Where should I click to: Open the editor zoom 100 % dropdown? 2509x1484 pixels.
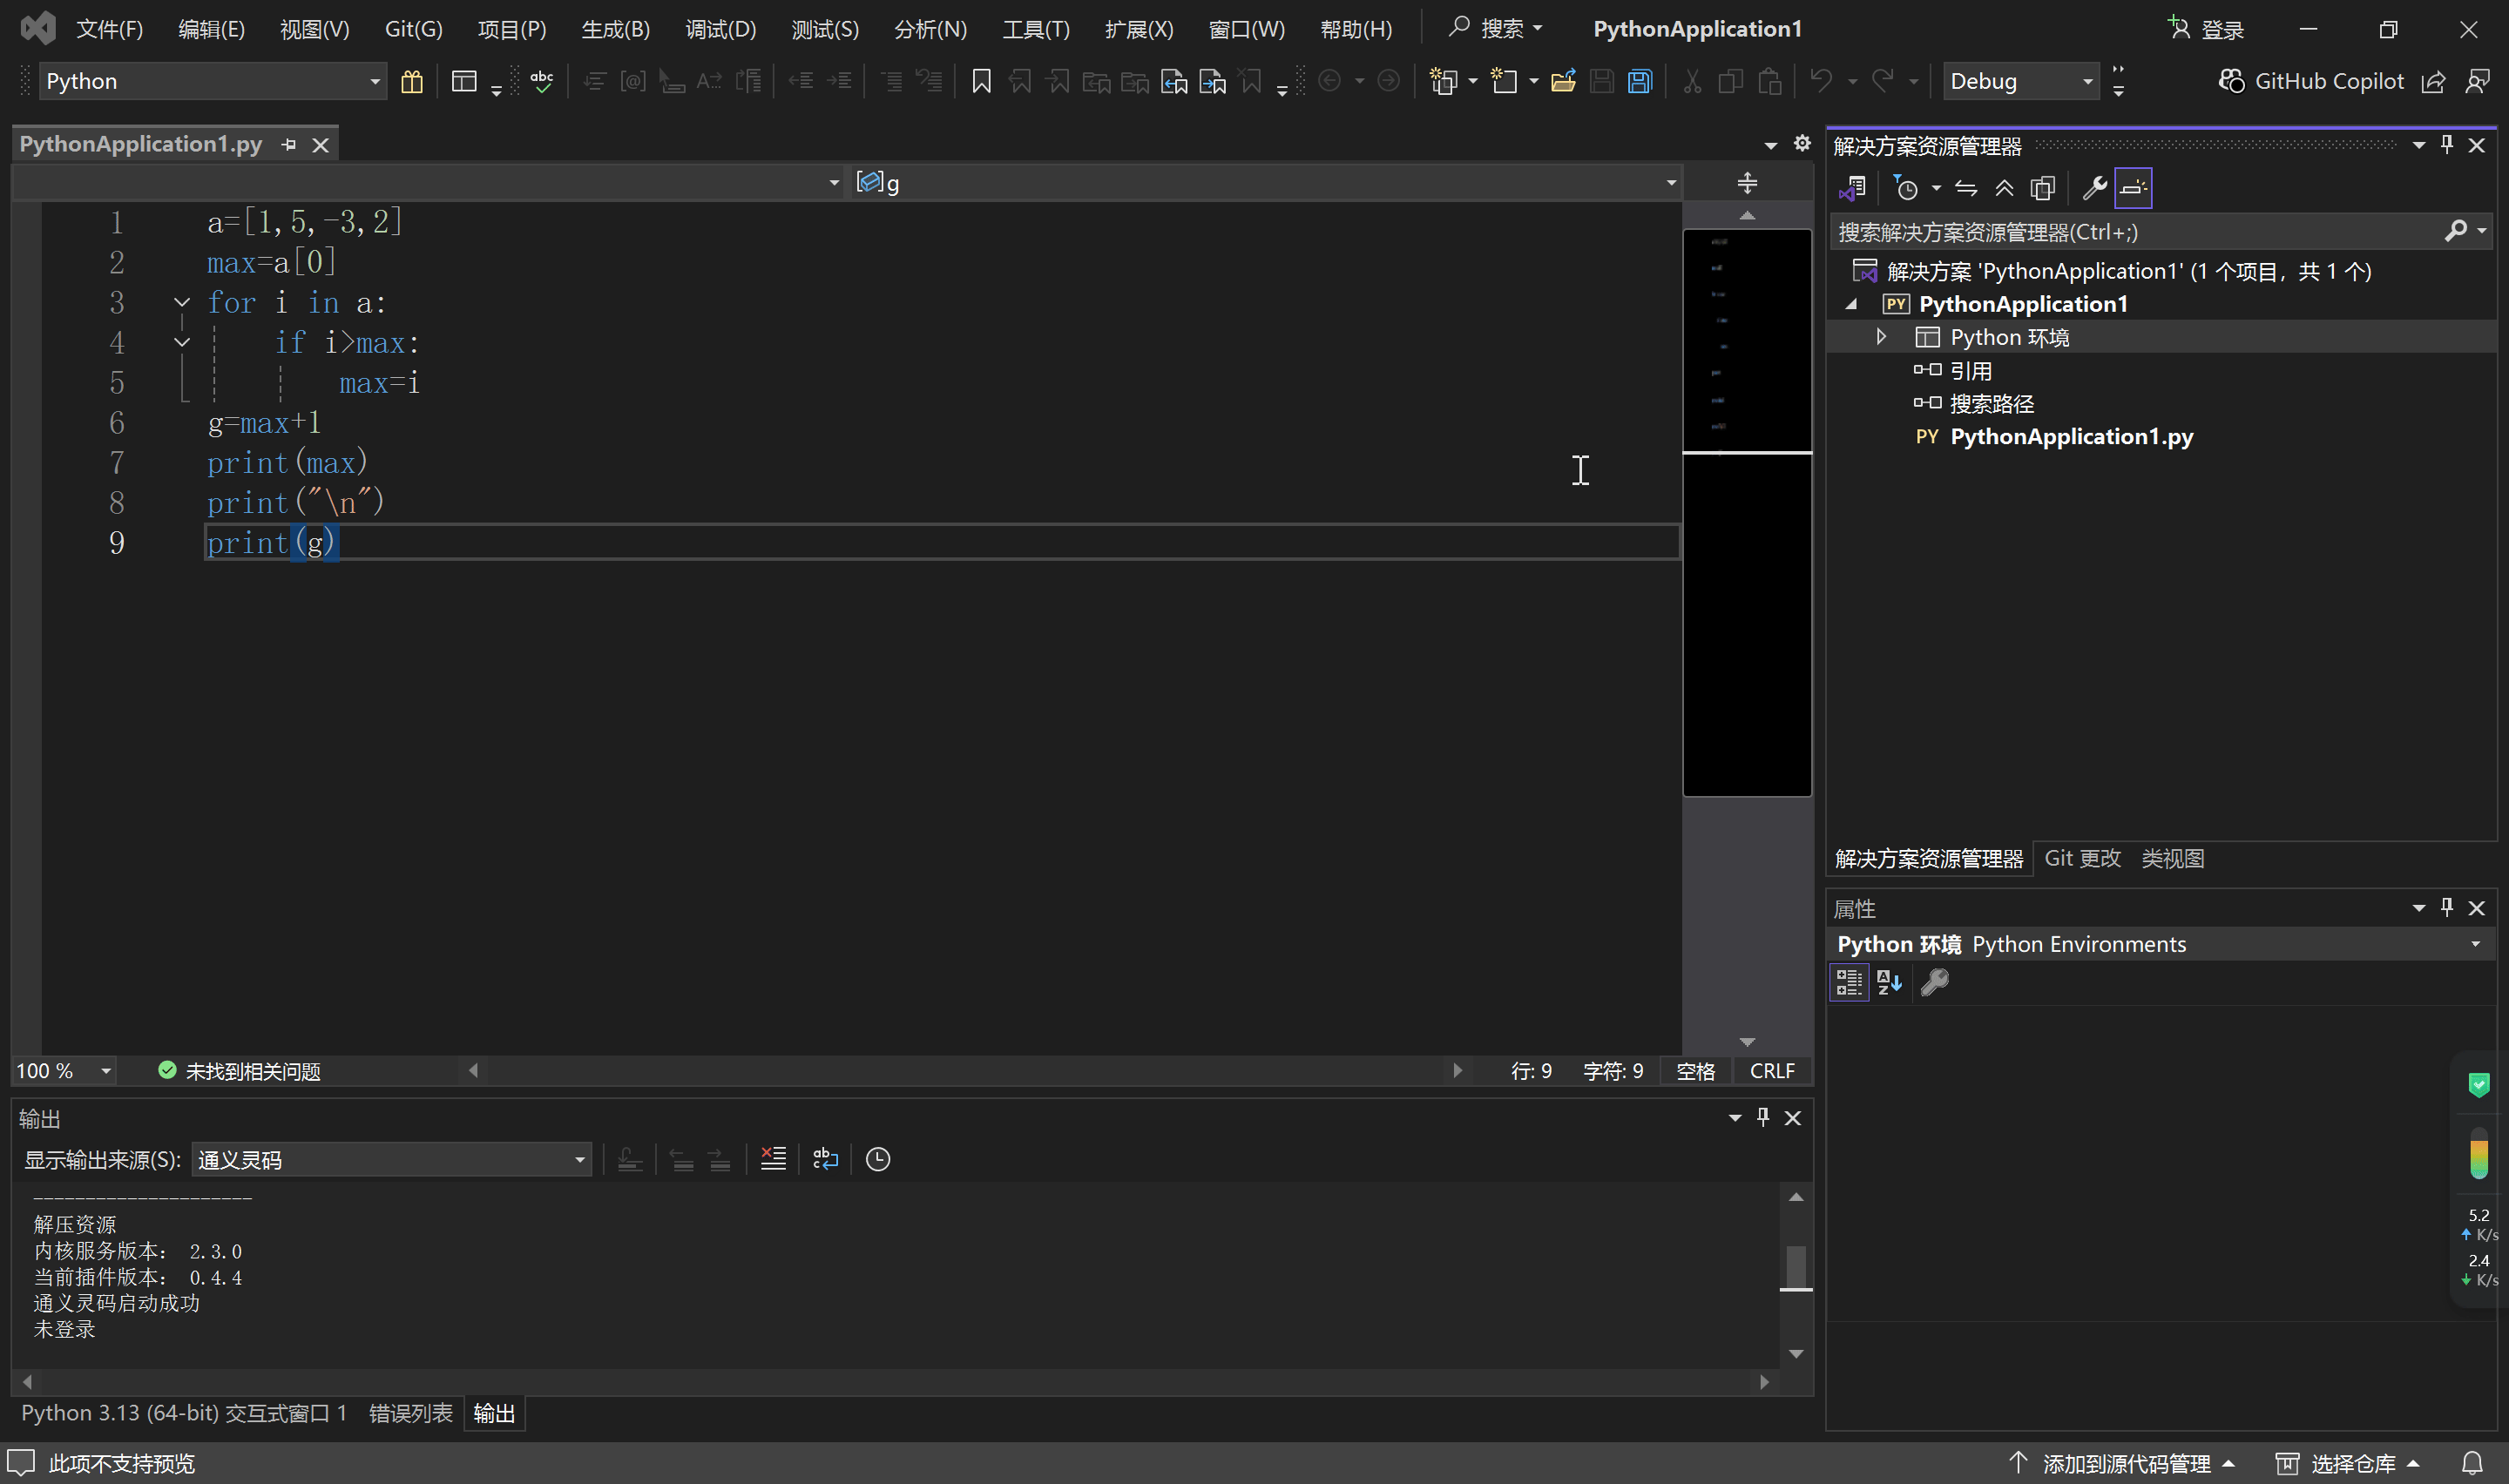click(65, 1070)
